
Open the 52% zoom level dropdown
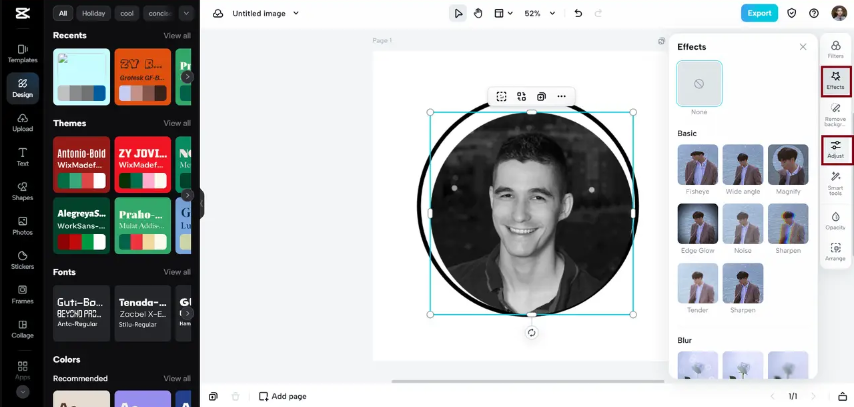click(x=539, y=14)
